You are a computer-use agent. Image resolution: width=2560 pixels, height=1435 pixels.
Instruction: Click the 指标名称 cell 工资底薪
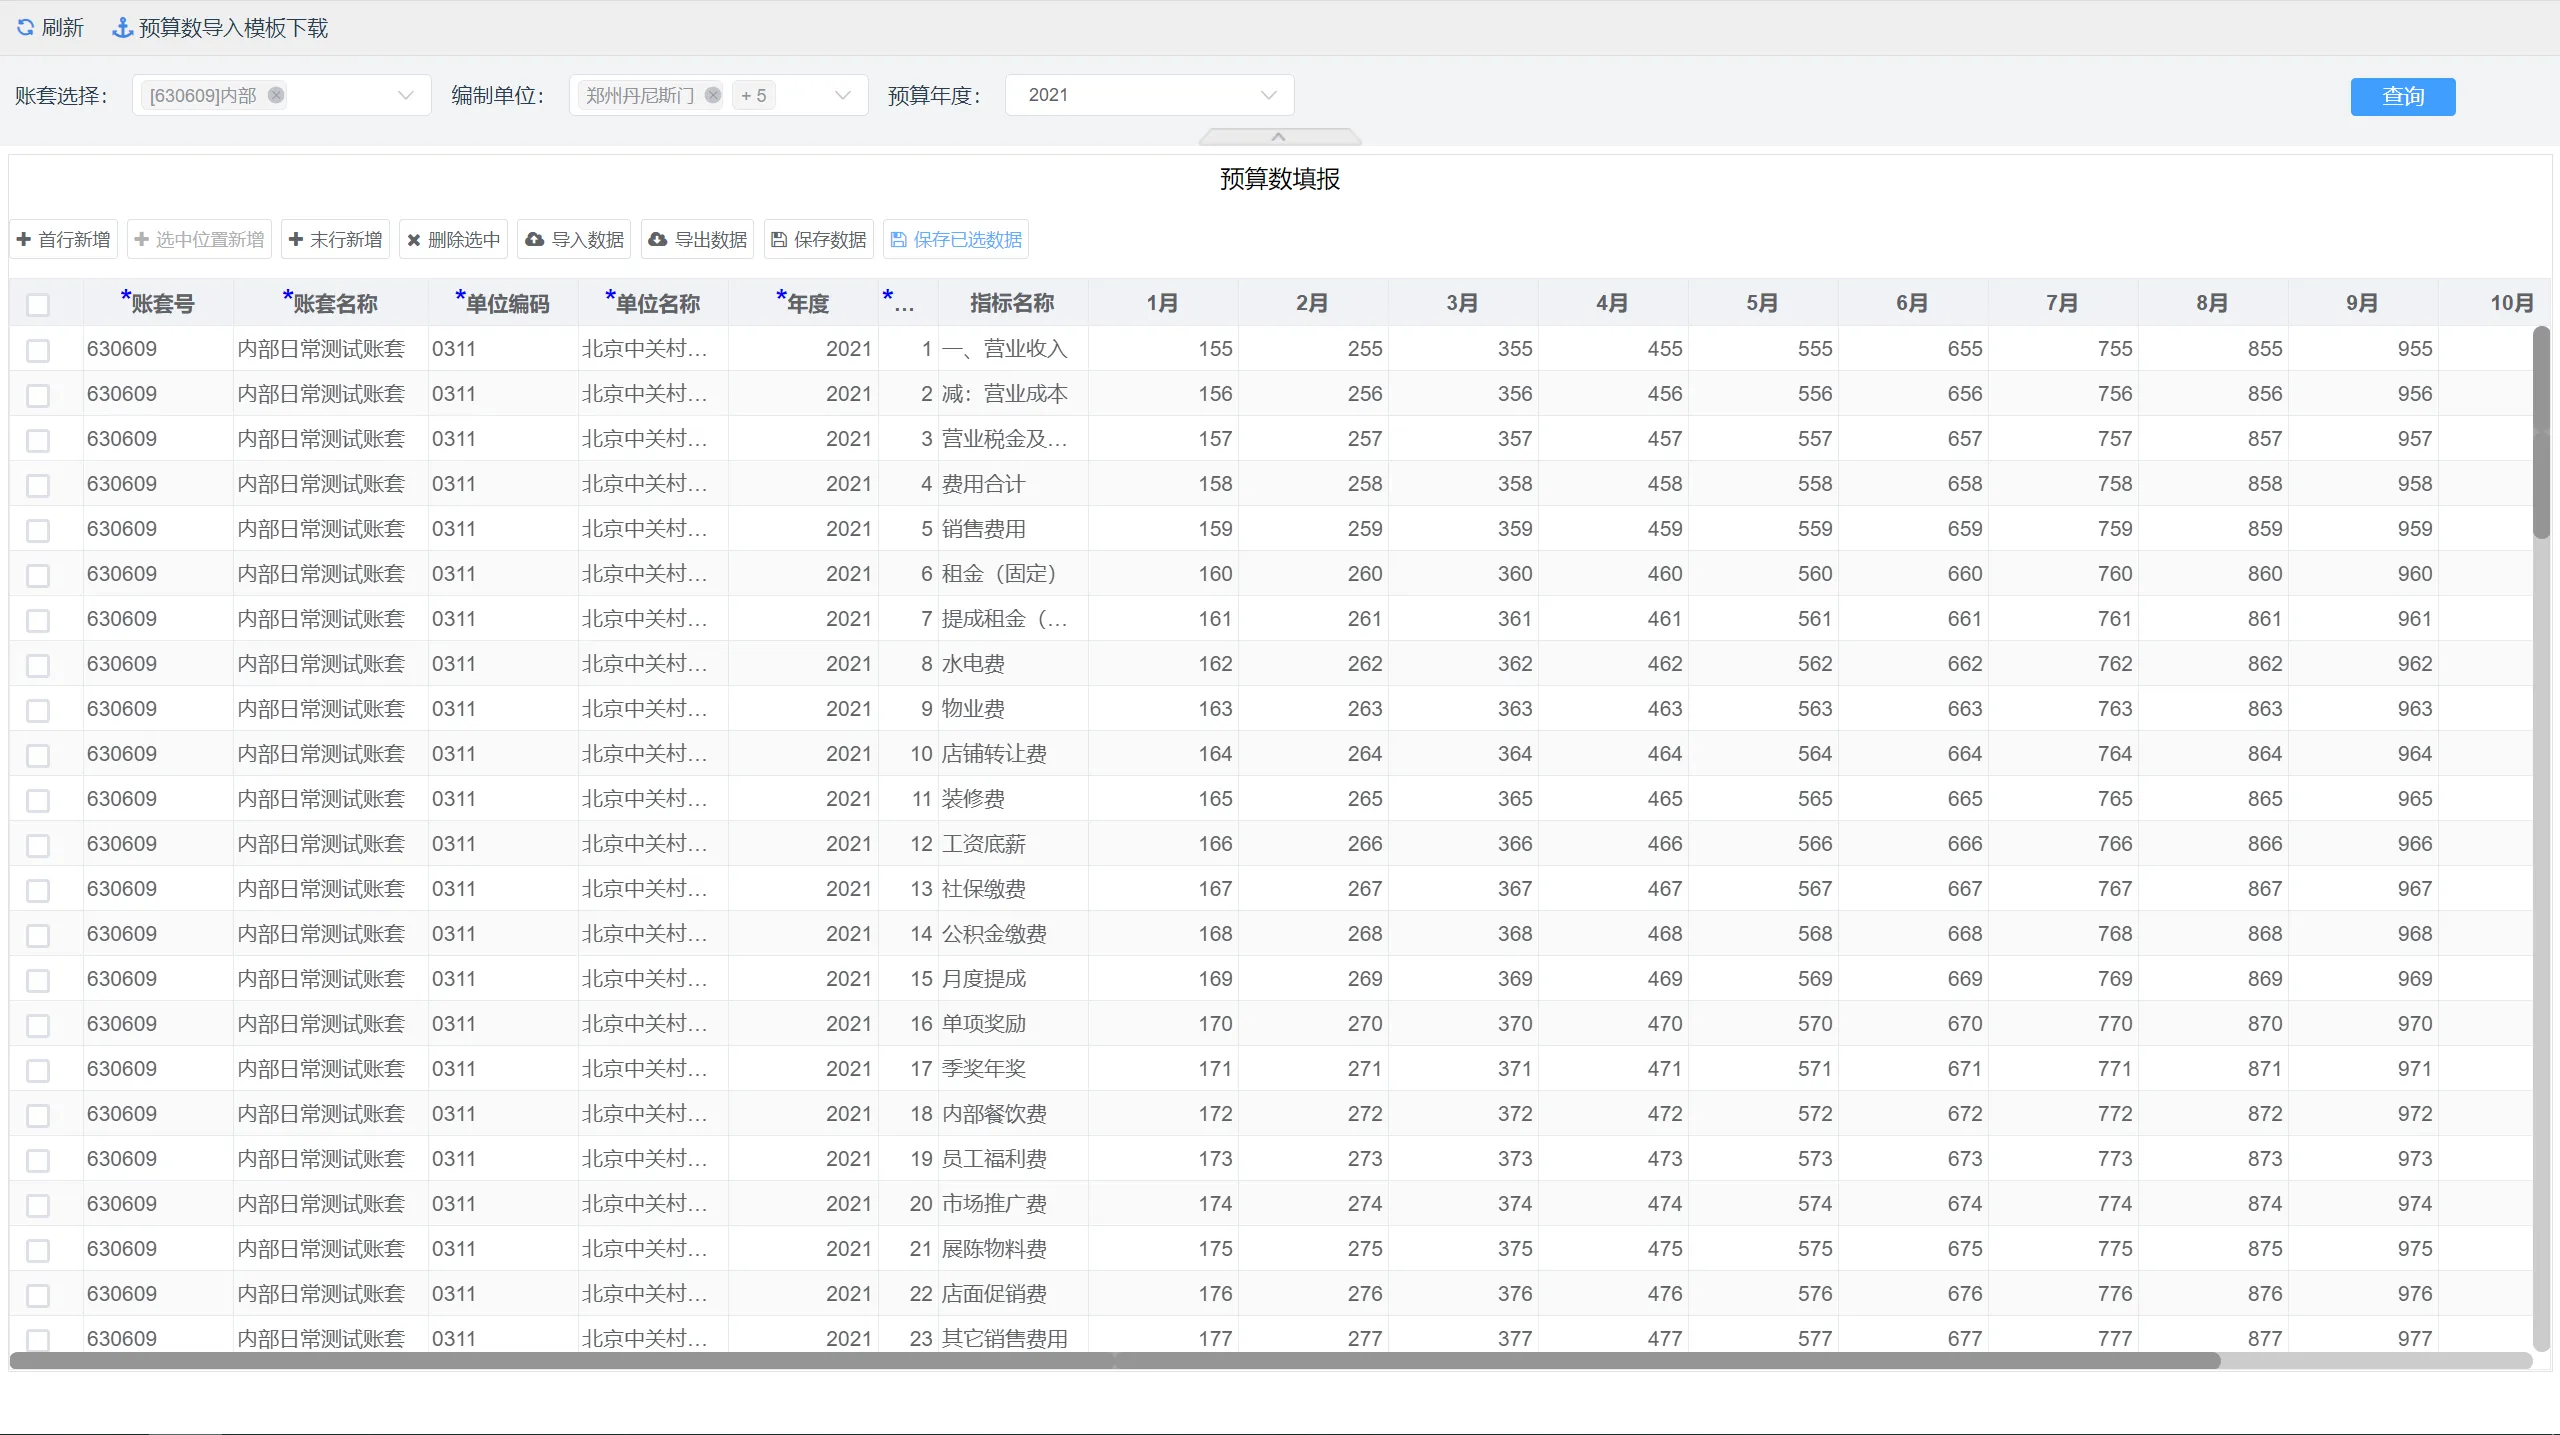point(1013,844)
